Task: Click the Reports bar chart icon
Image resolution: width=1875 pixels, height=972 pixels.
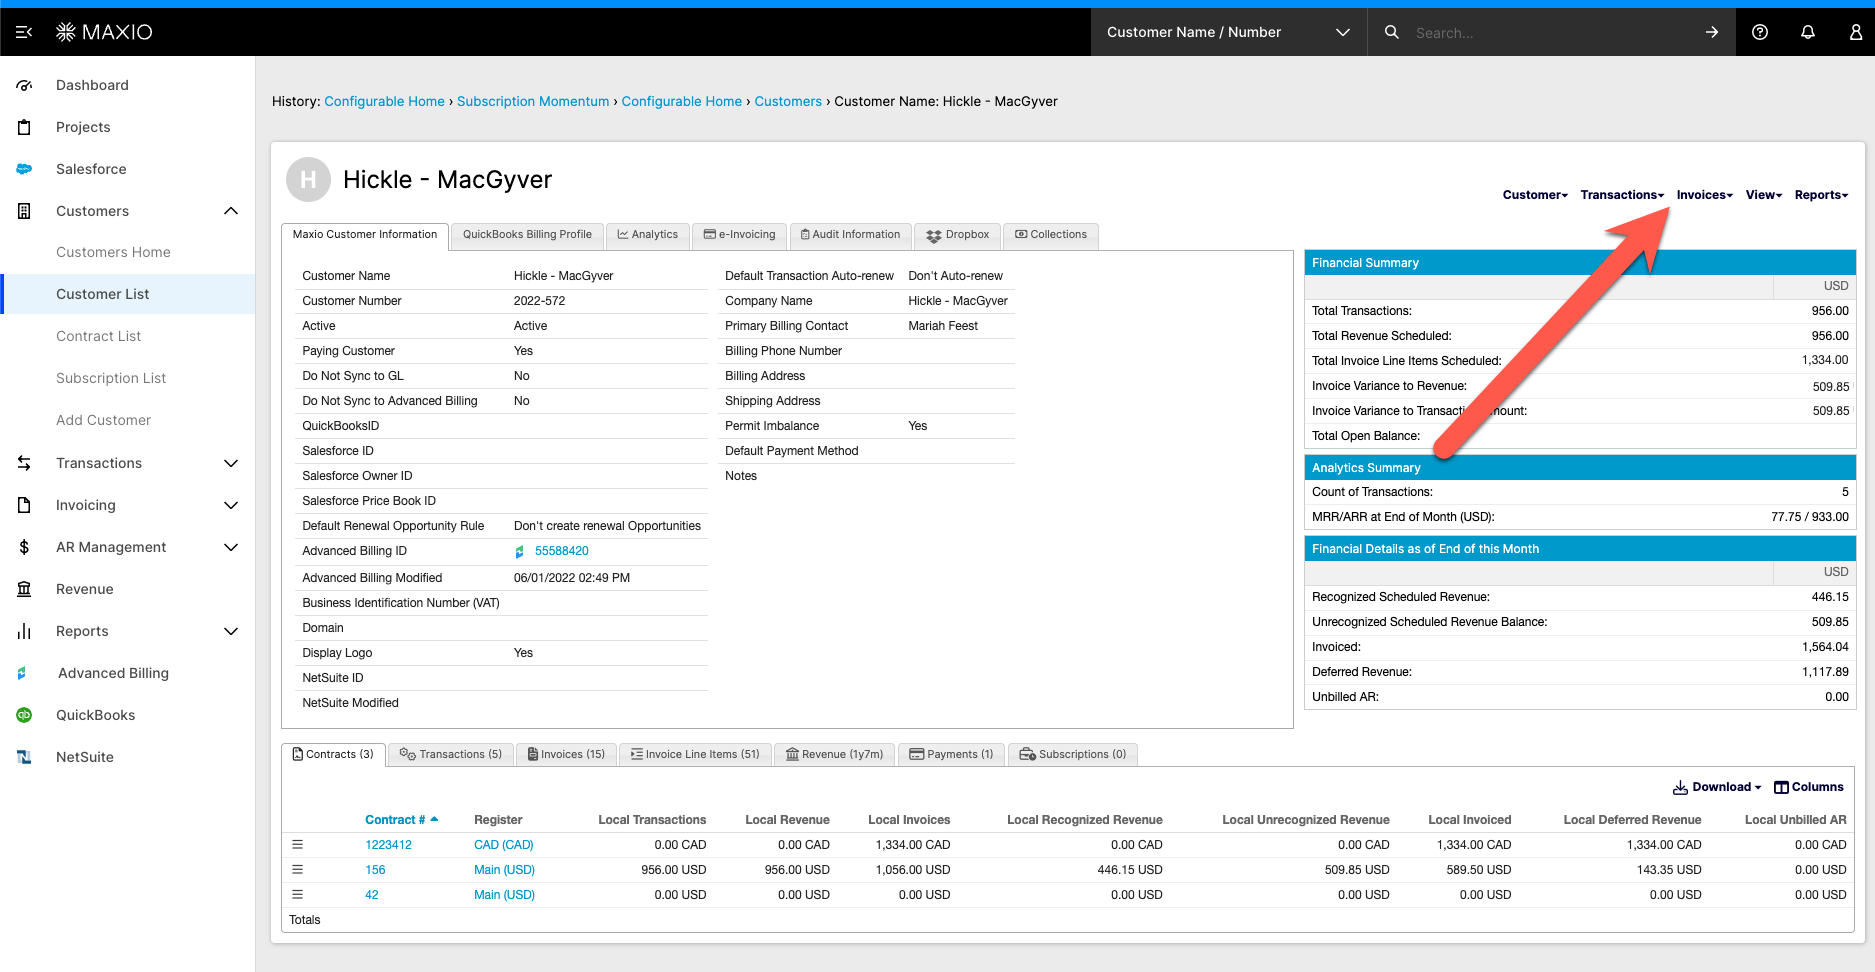Action: click(x=24, y=631)
